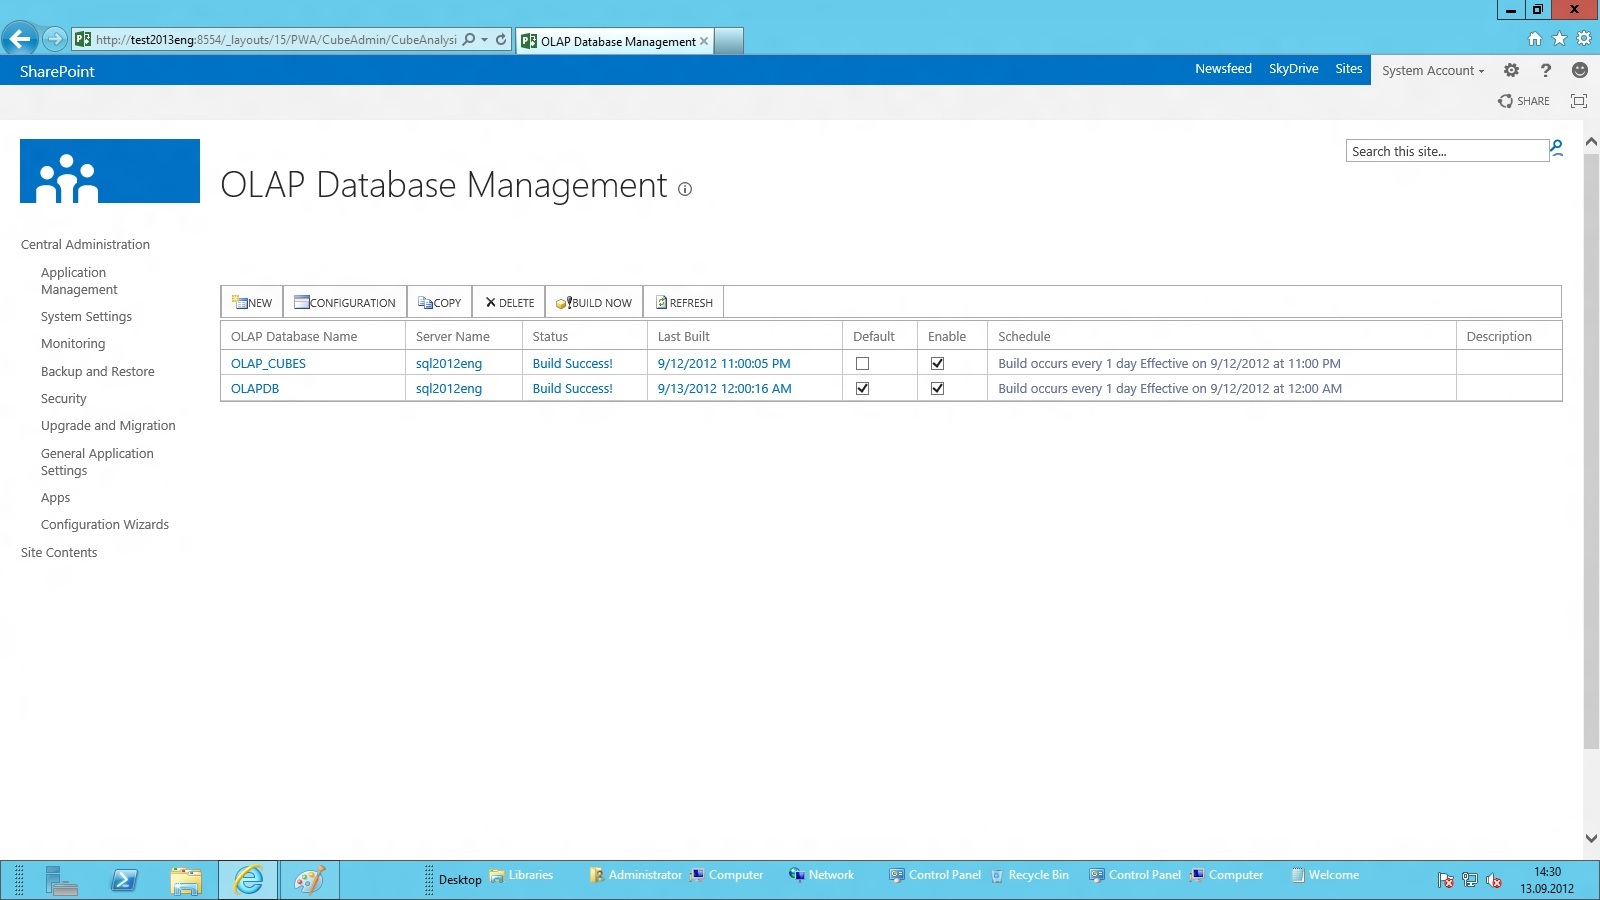This screenshot has height=900, width=1600.
Task: Click the address bar search icon
Action: (x=469, y=40)
